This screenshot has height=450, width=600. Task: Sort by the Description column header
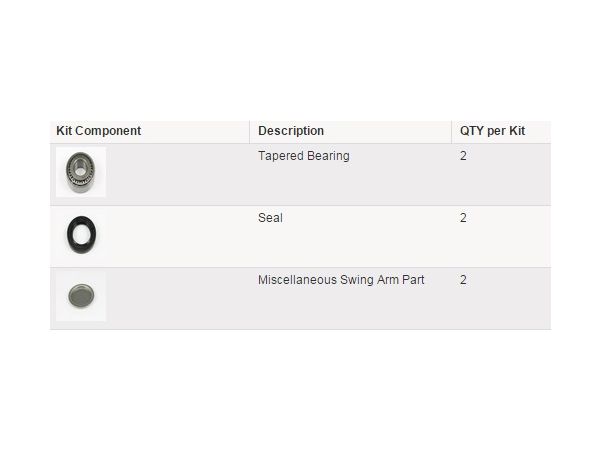click(291, 131)
